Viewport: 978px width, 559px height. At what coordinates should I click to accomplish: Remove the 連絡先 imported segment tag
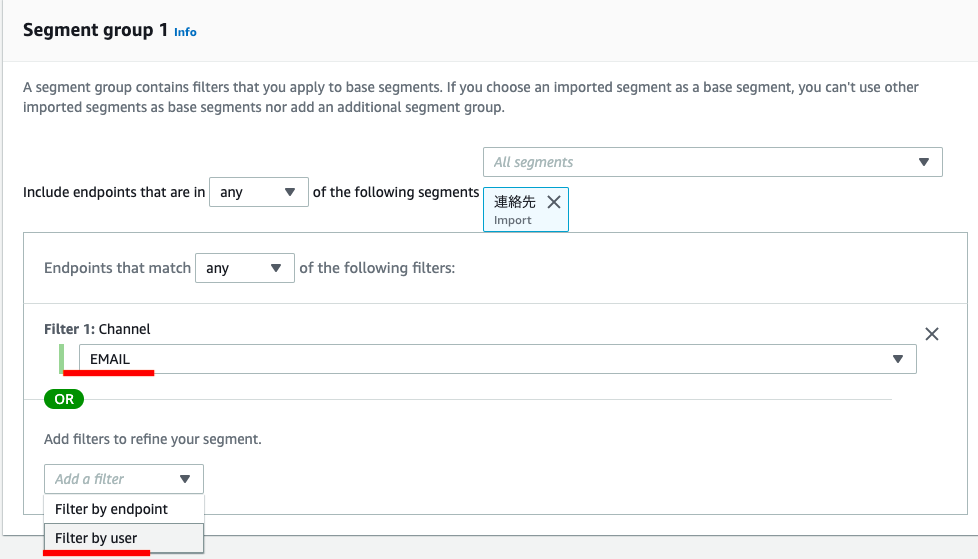(554, 202)
